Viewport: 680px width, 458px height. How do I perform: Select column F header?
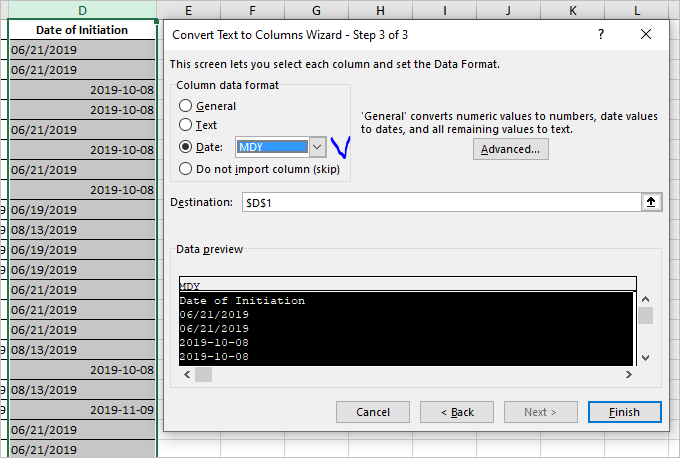(252, 10)
